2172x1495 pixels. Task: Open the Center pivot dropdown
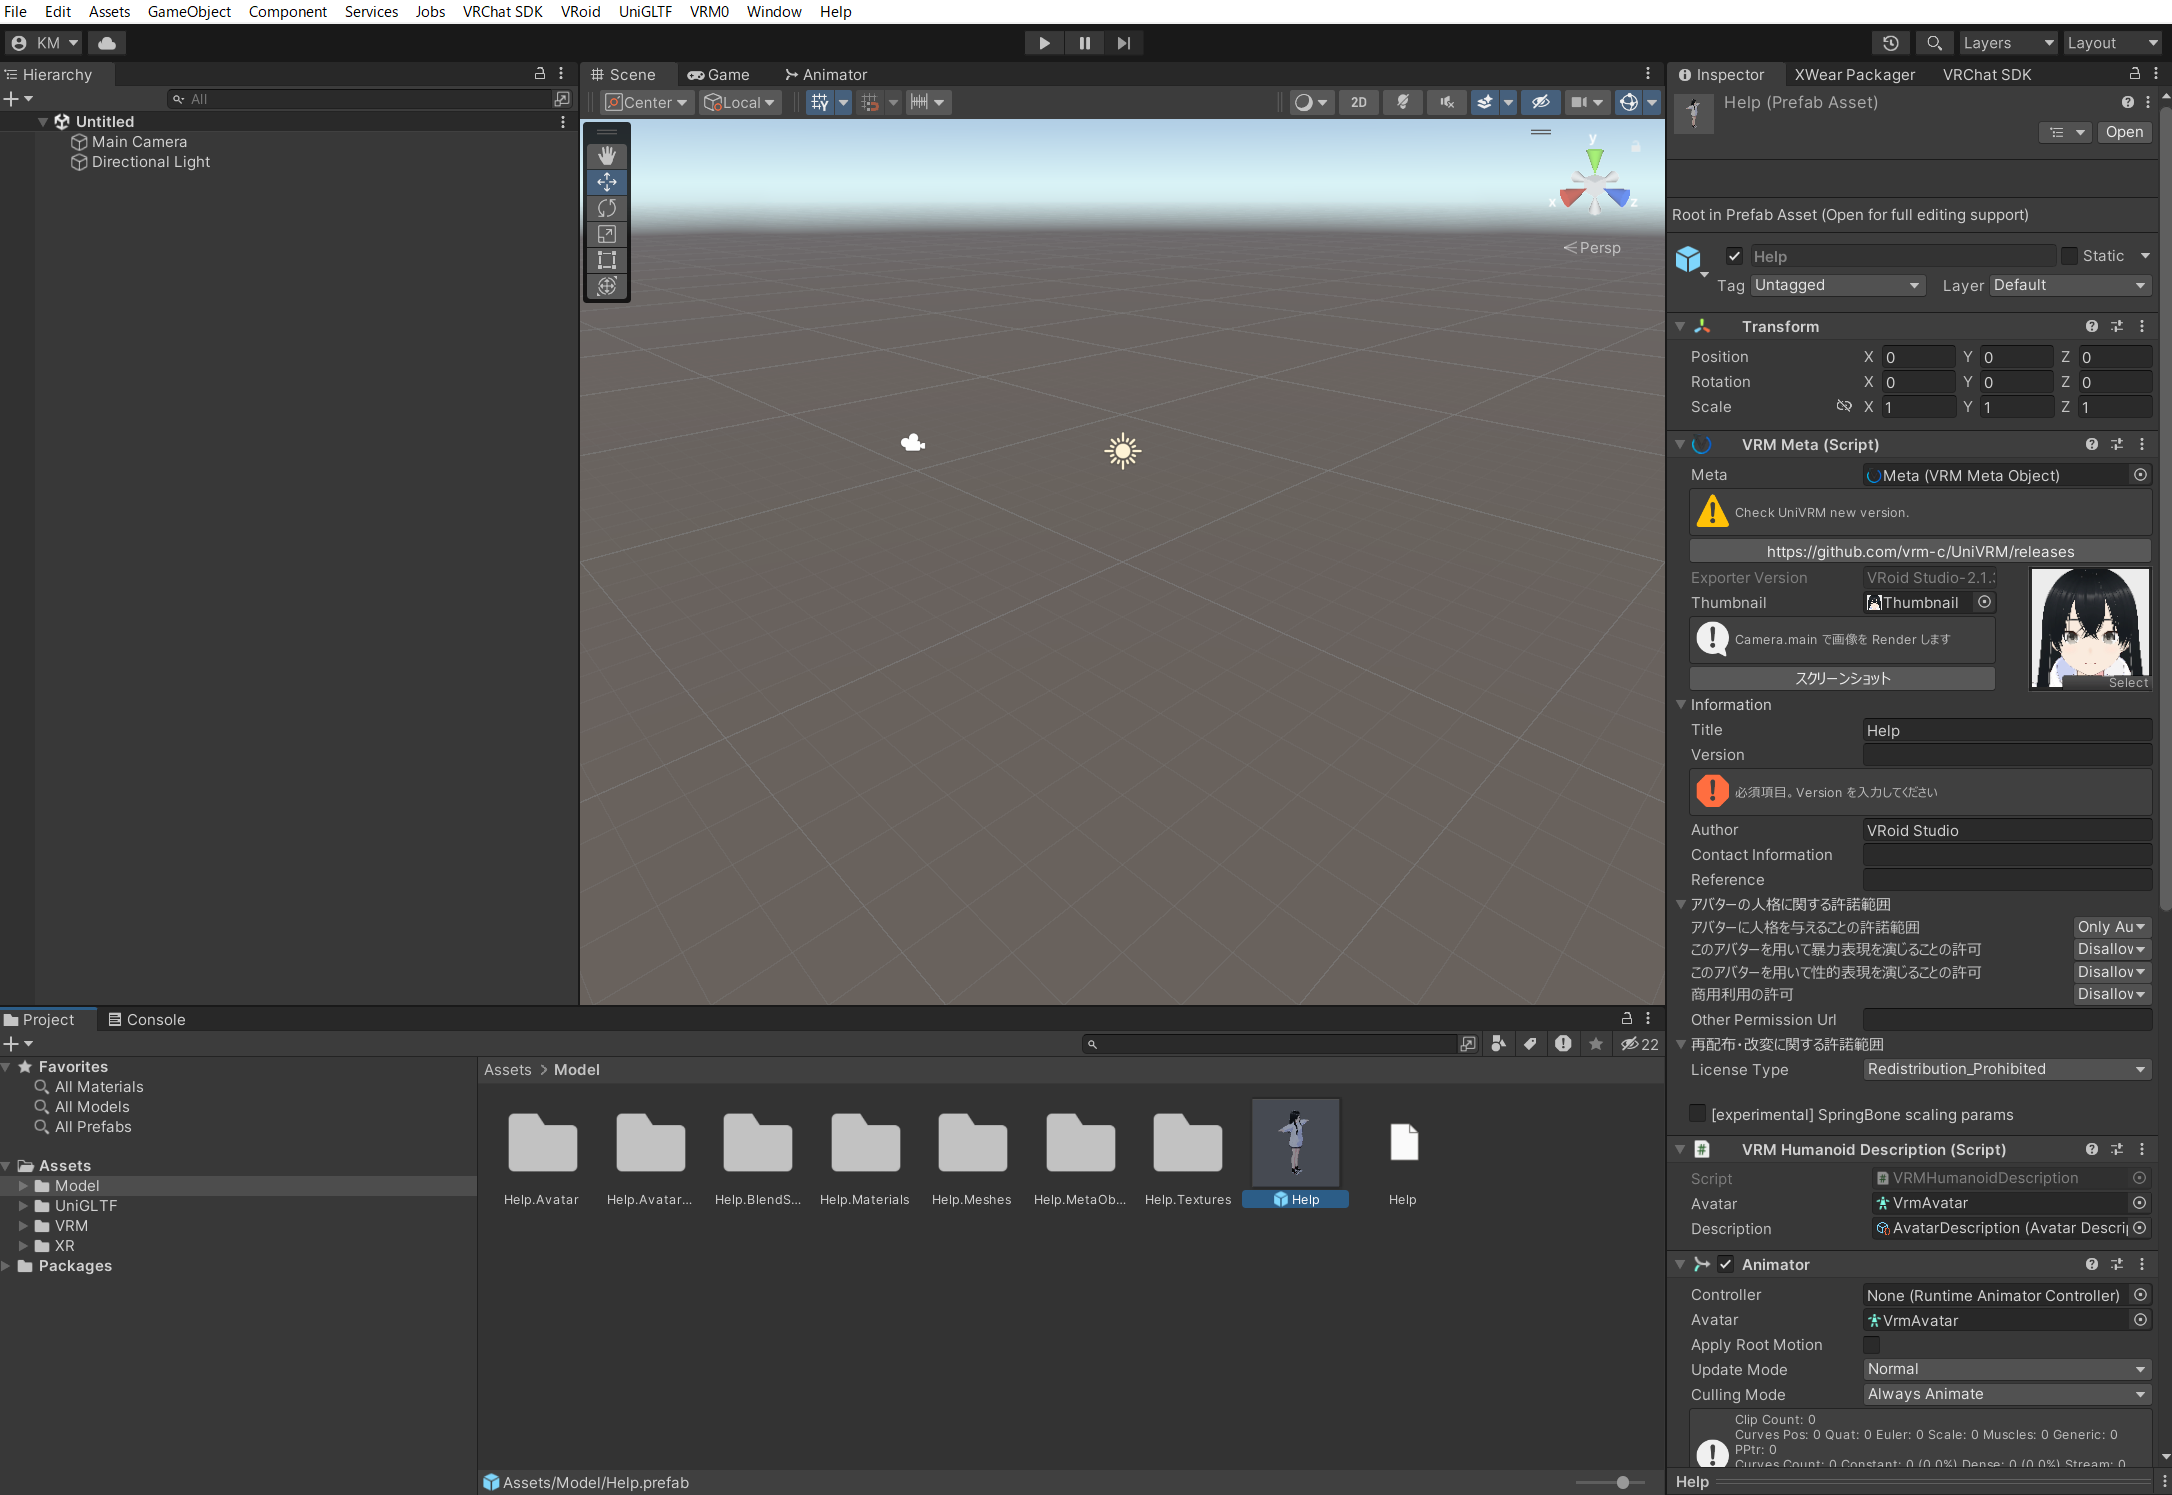[646, 102]
